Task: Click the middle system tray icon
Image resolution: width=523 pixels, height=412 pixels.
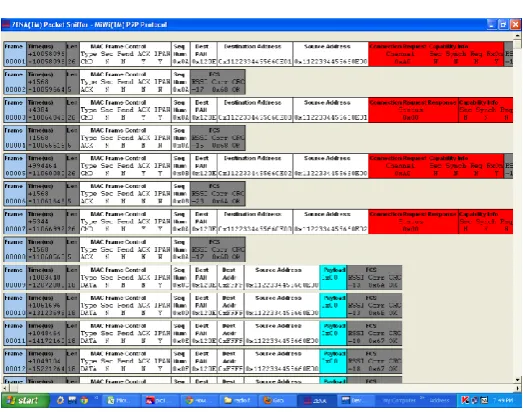Action: tap(475, 400)
